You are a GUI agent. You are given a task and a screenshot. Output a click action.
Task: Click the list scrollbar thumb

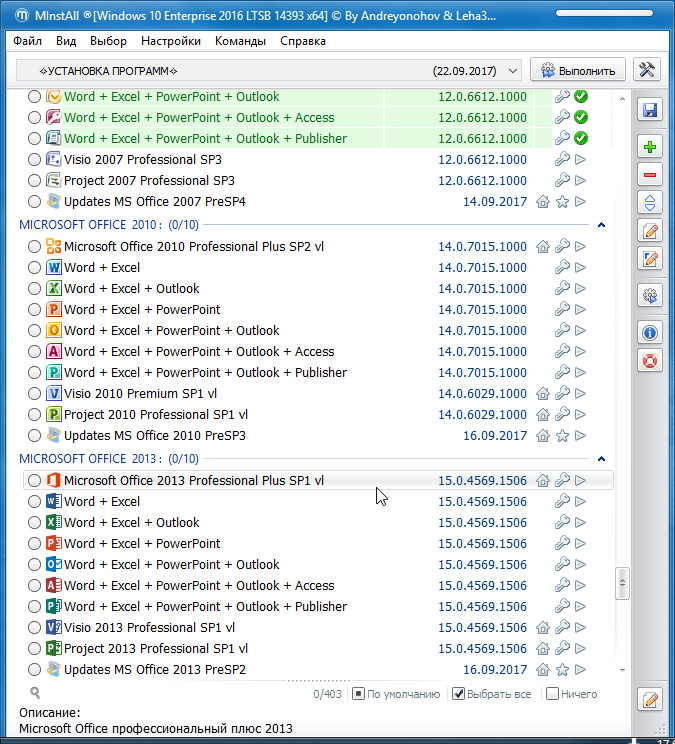pos(622,583)
